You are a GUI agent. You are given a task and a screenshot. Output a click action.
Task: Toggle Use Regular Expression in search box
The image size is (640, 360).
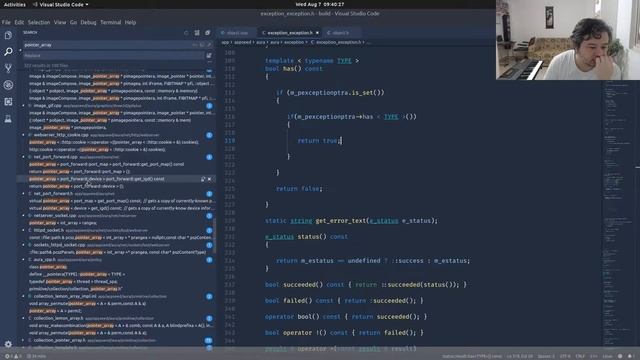pos(209,45)
